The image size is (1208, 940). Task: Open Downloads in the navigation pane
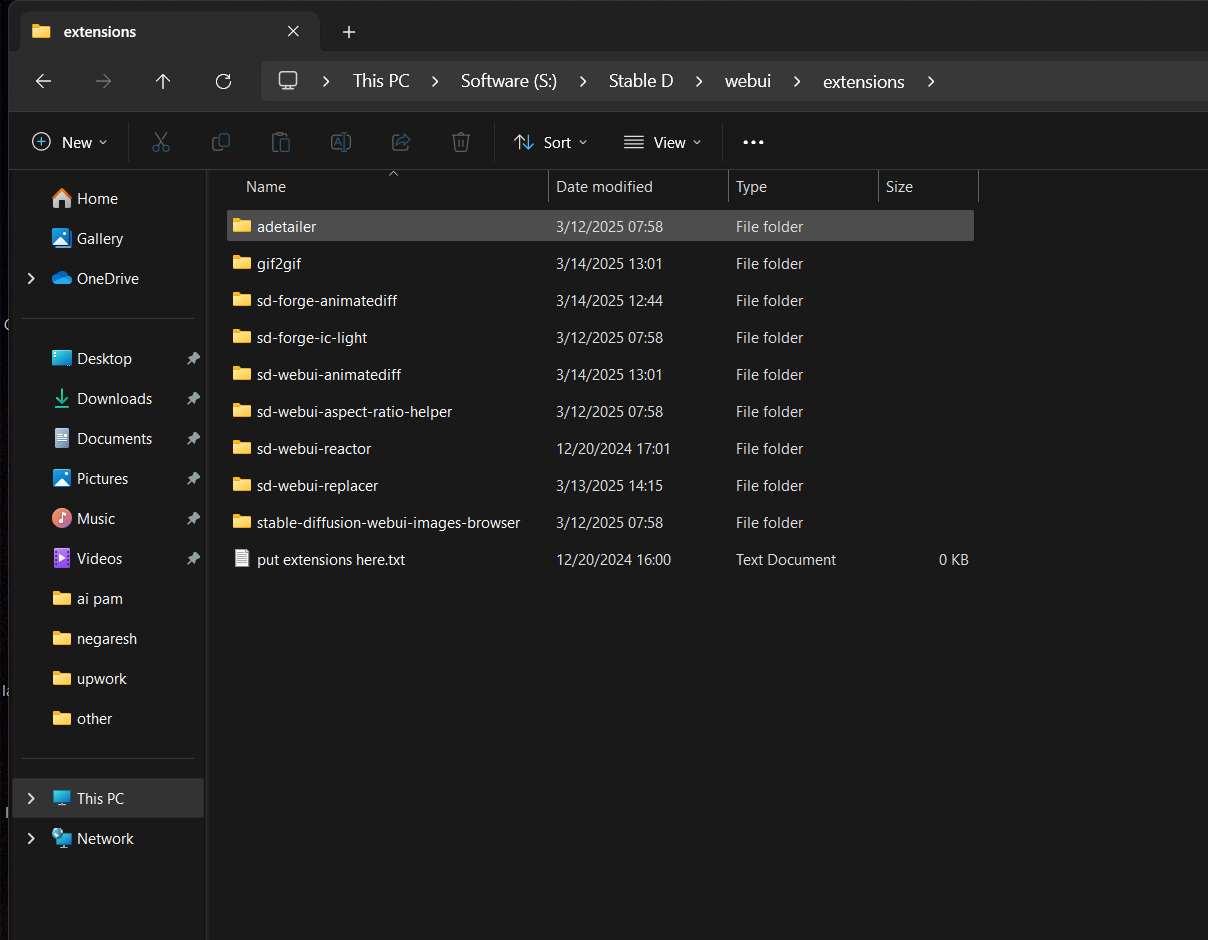[114, 399]
